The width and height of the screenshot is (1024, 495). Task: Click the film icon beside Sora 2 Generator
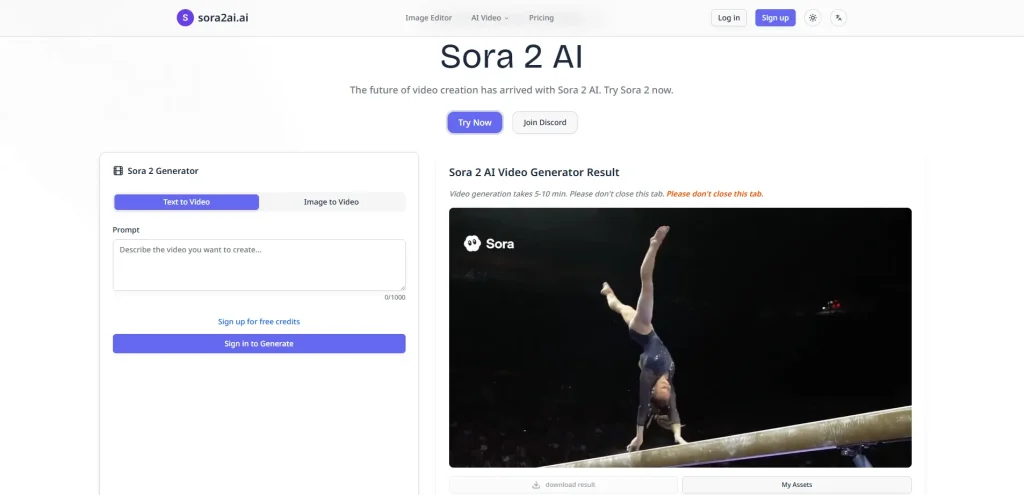[118, 171]
